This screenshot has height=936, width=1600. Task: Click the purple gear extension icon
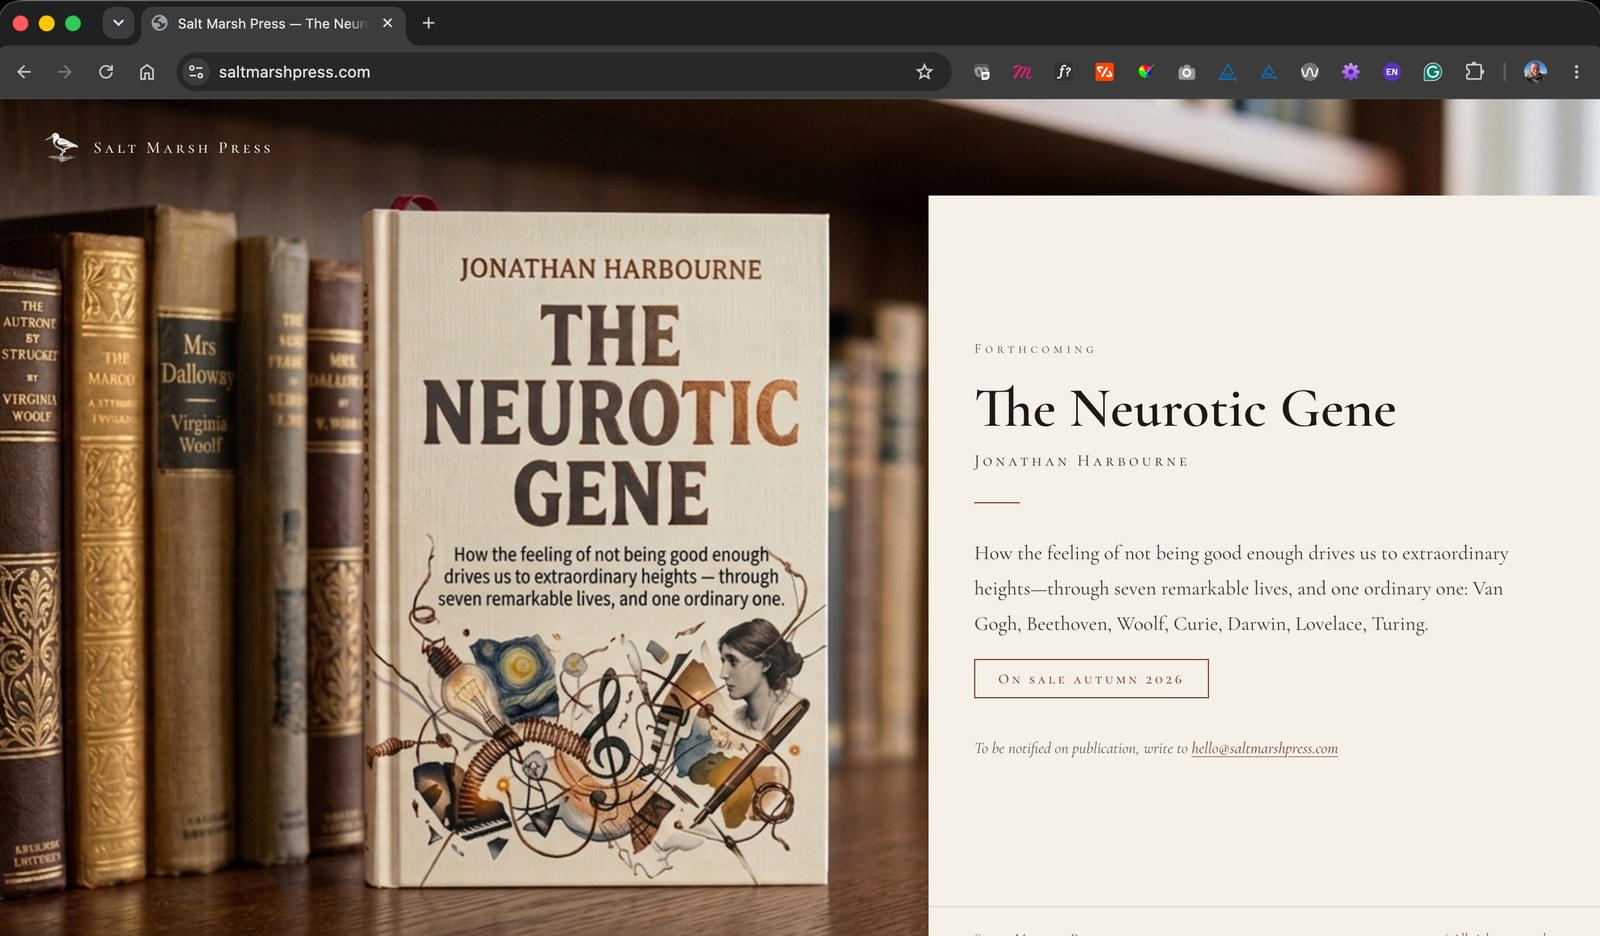click(x=1351, y=72)
